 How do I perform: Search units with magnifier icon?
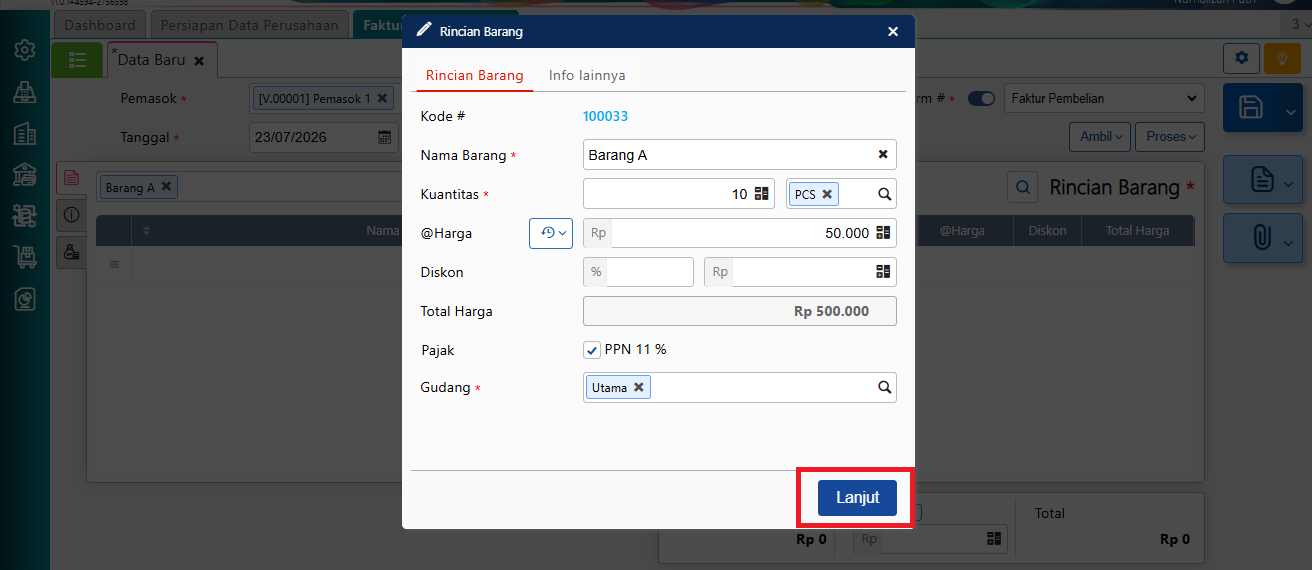884,194
